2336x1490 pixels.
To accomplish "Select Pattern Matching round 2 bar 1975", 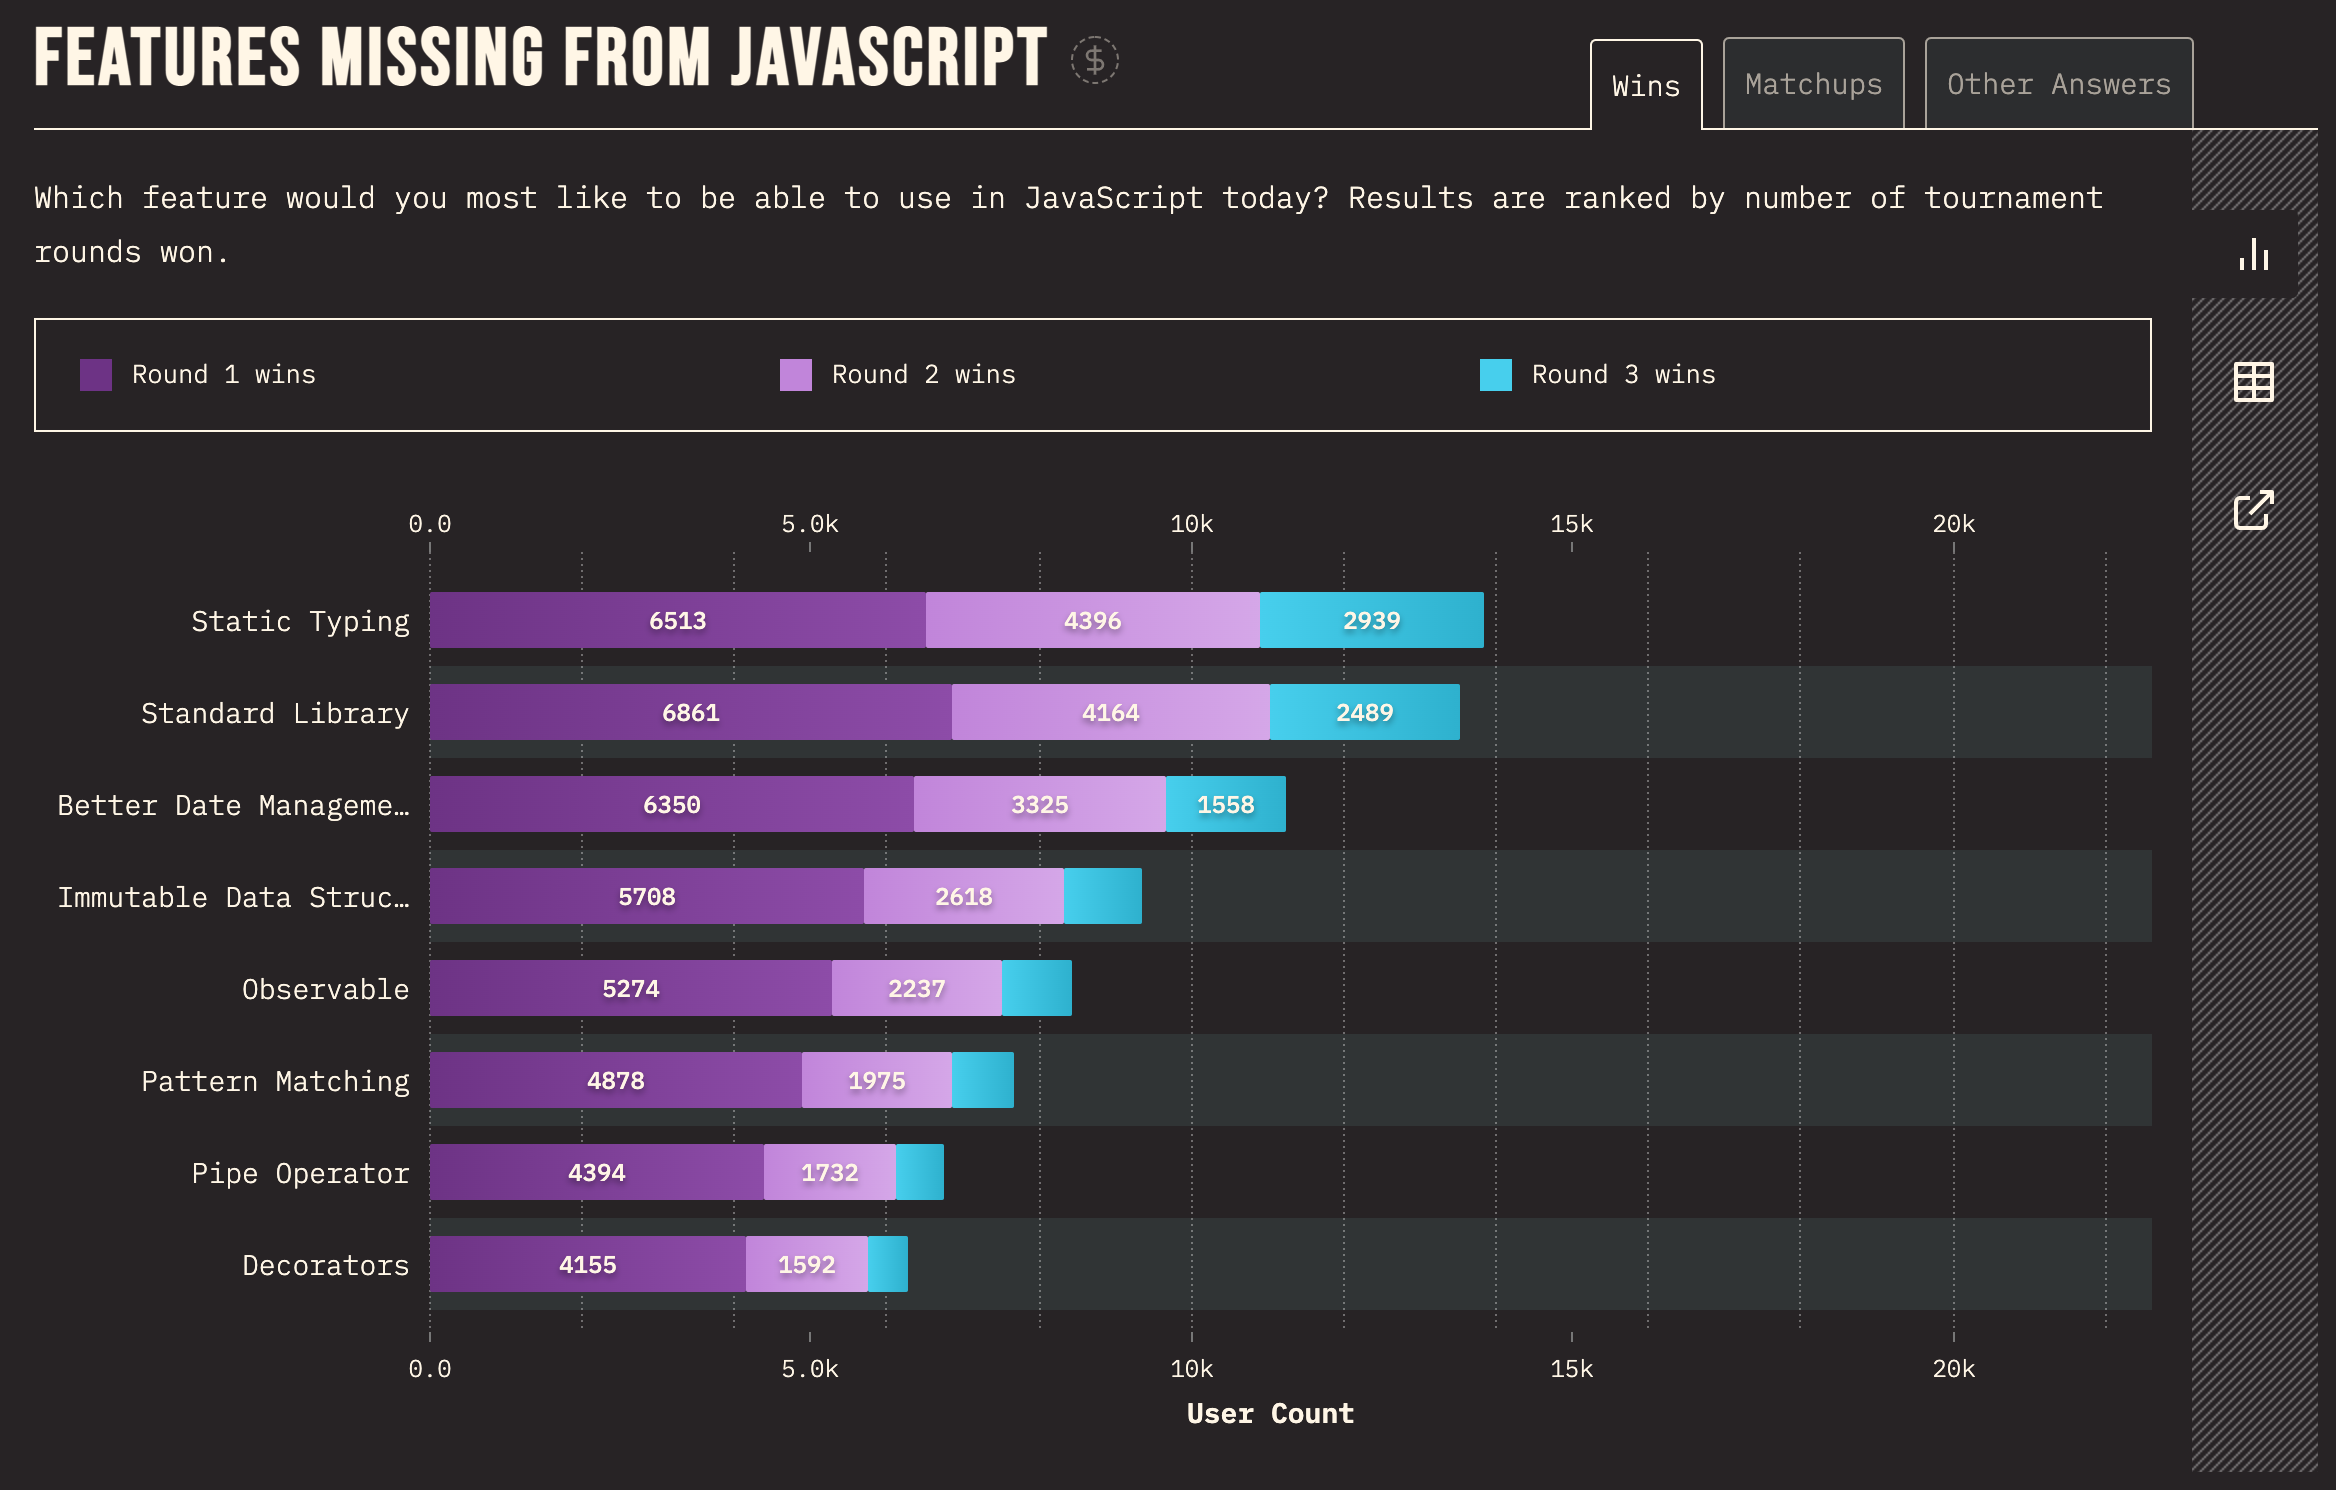I will click(877, 1080).
